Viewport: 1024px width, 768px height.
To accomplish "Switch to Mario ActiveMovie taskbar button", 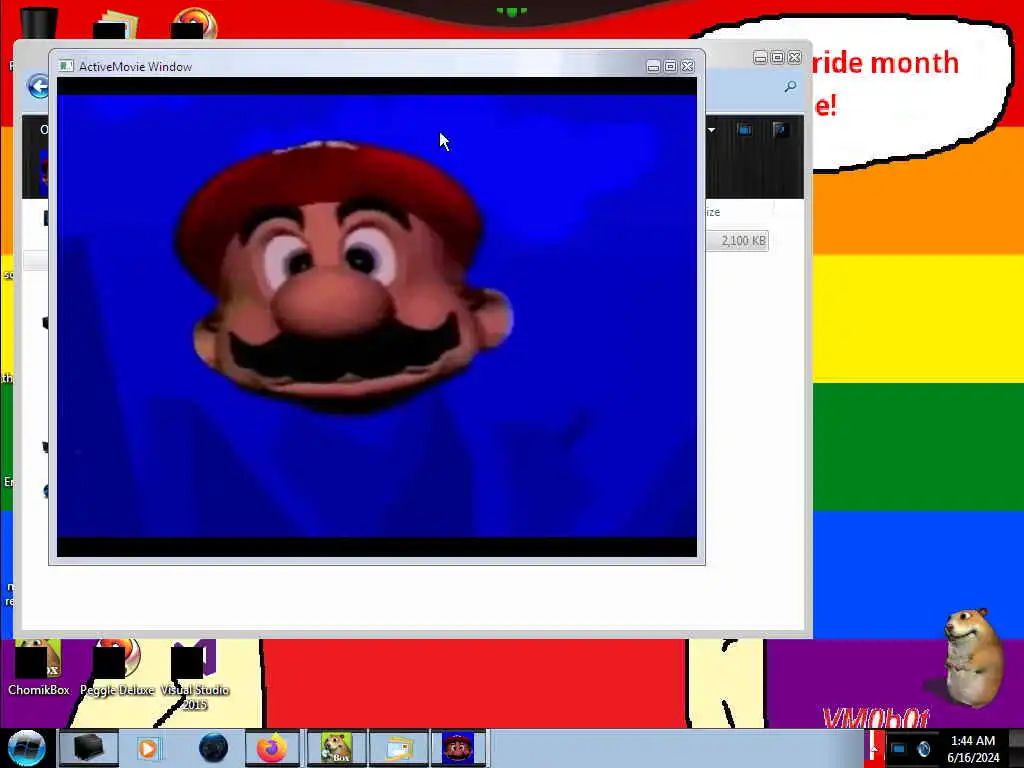I will point(458,748).
